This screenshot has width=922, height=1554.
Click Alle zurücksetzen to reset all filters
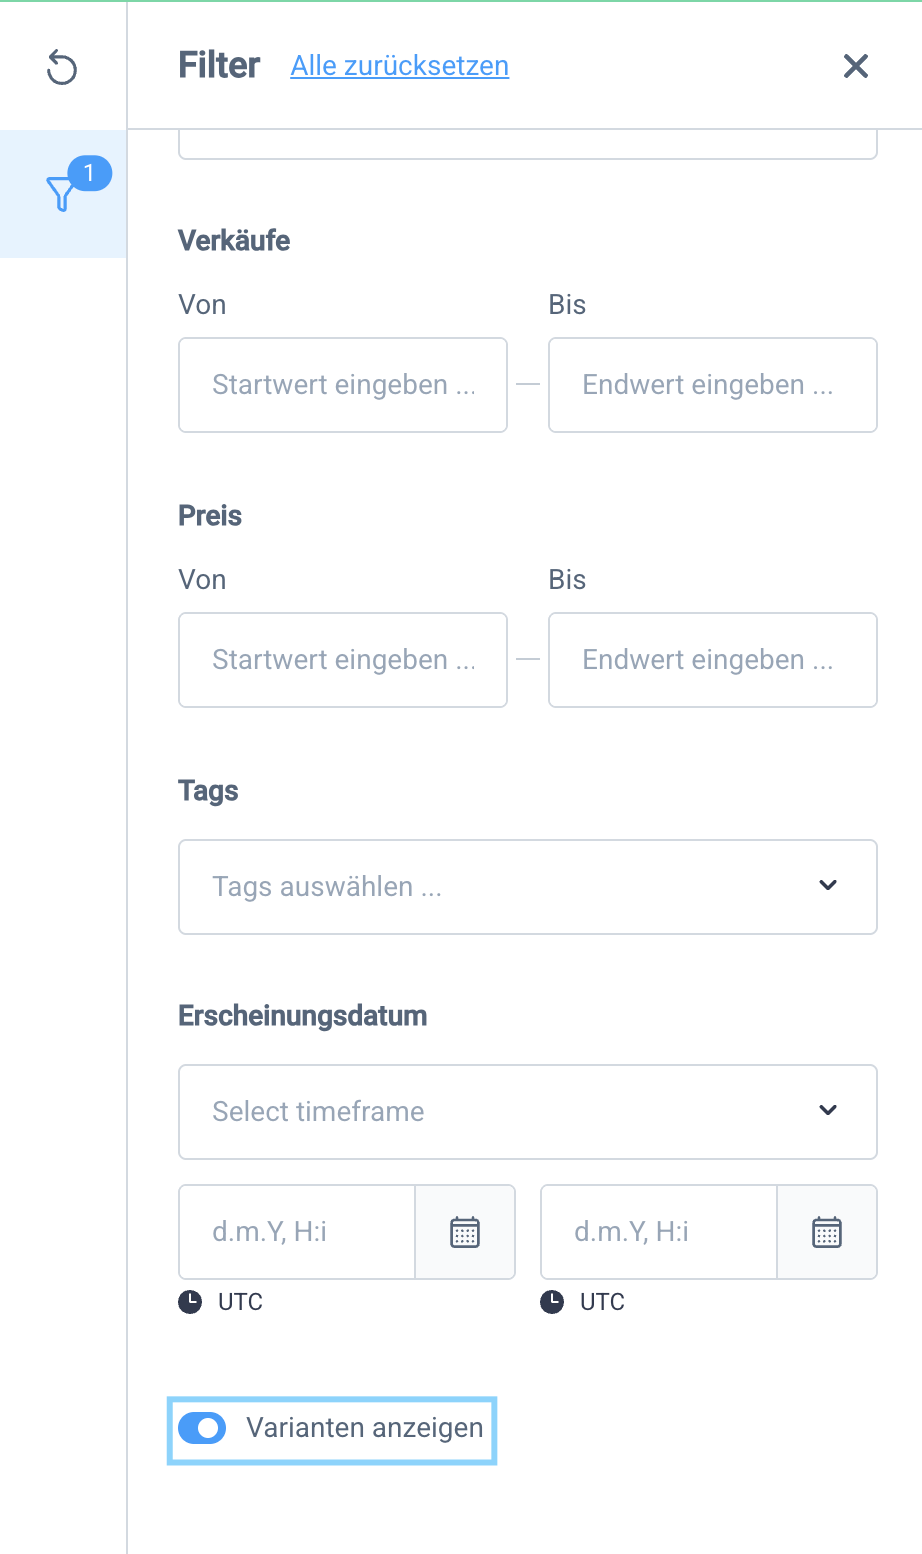pyautogui.click(x=398, y=66)
